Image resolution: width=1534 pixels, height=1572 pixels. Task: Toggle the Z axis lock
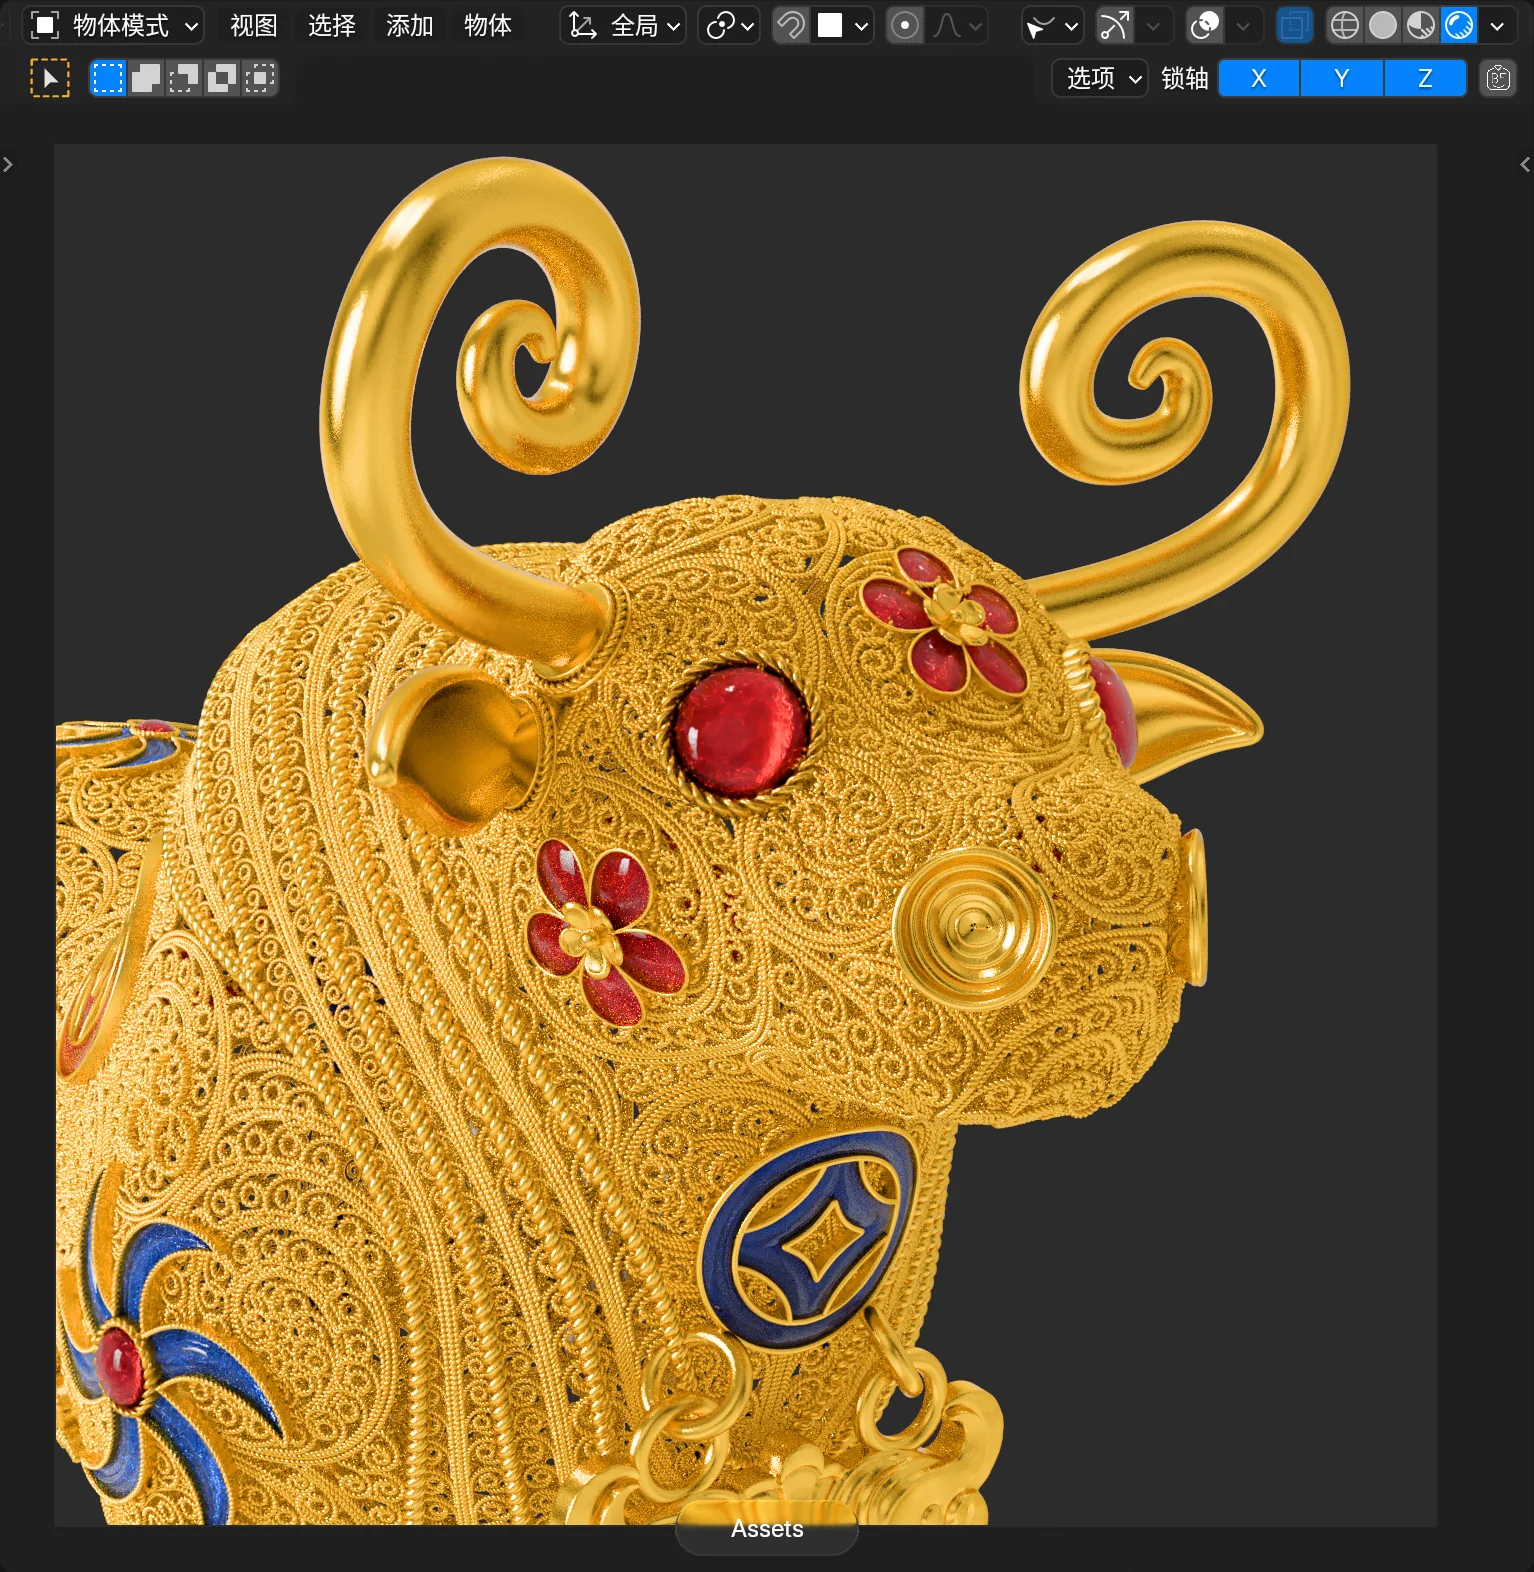pyautogui.click(x=1425, y=78)
